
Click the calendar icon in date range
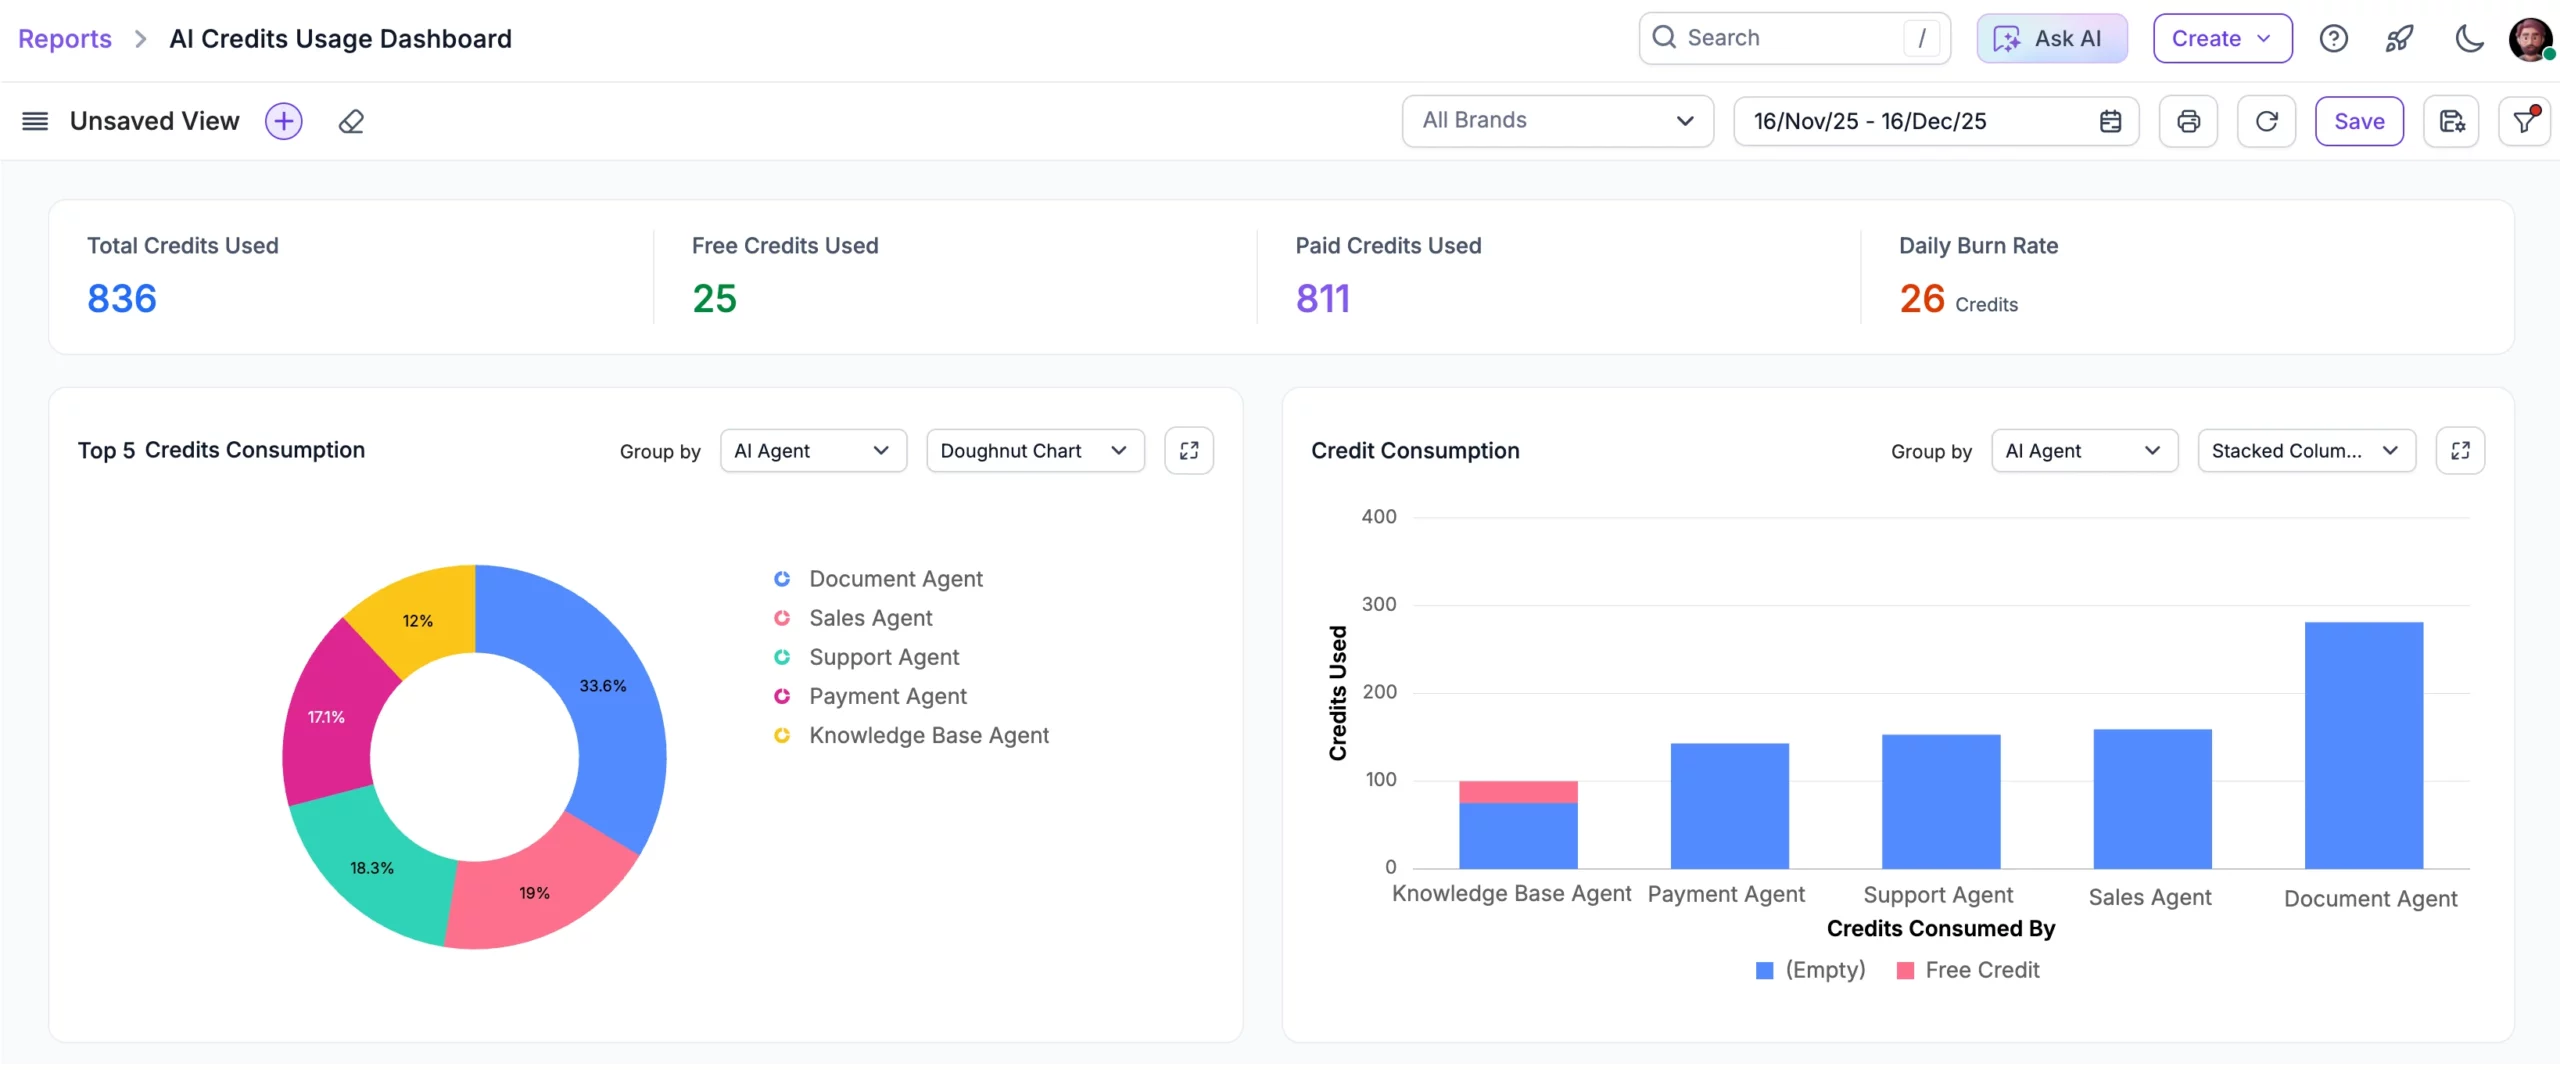(2110, 121)
